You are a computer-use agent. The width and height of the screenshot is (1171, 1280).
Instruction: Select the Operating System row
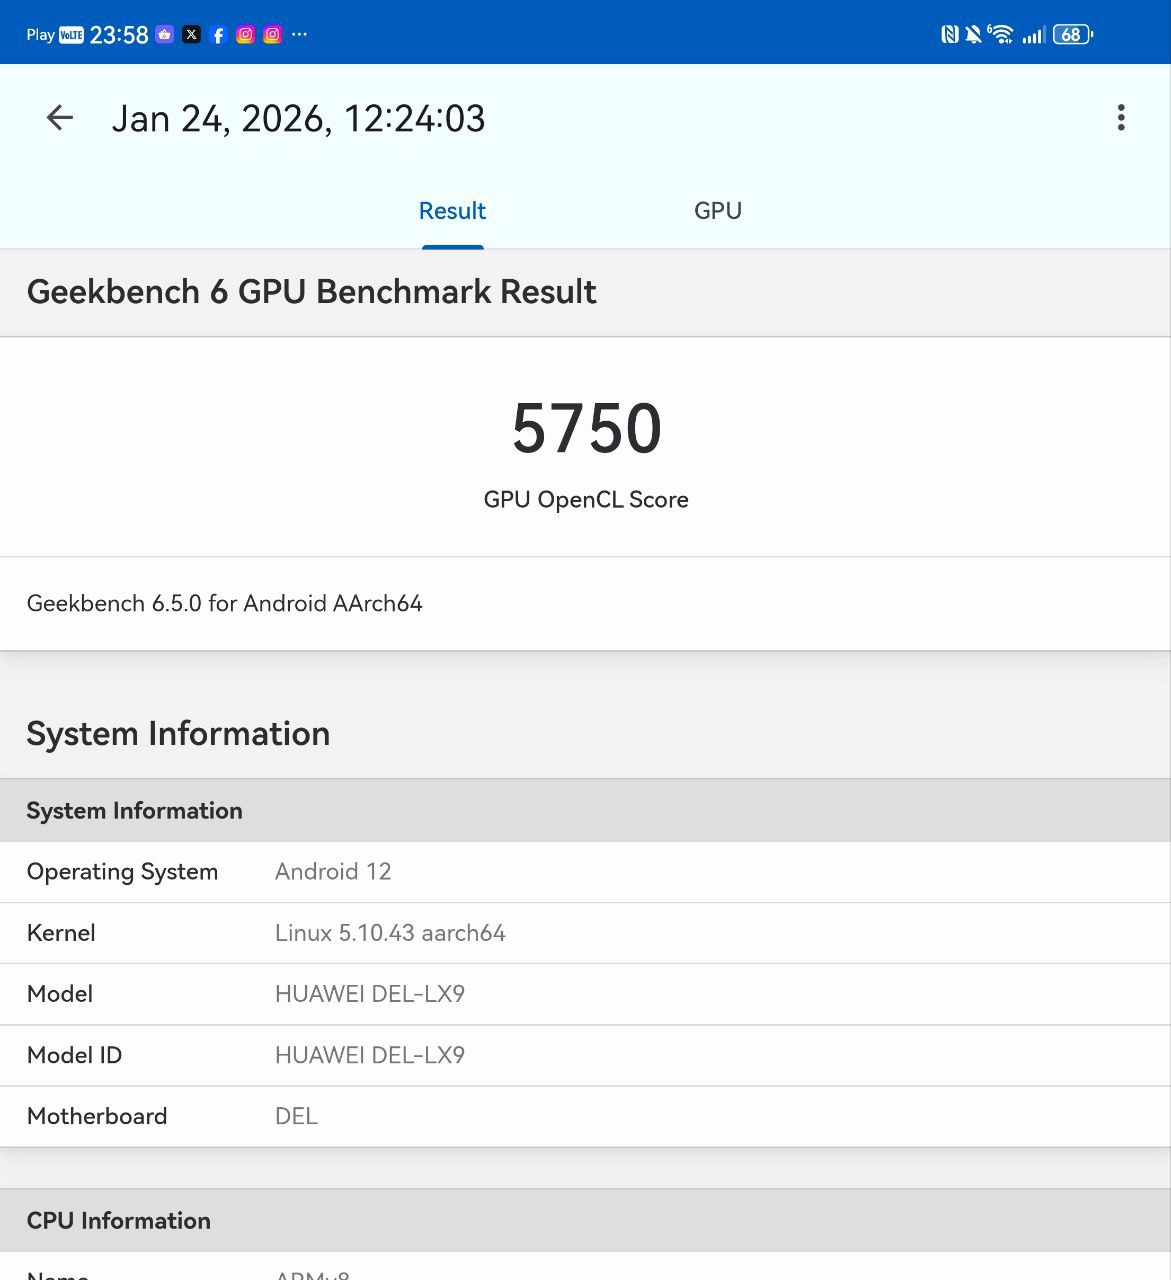tap(585, 872)
